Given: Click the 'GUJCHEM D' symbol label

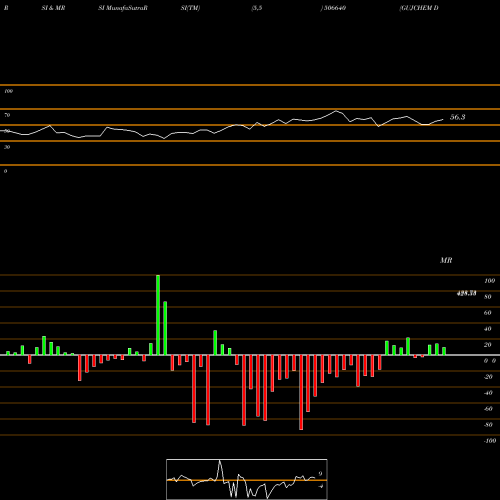Looking at the screenshot, I should click(x=419, y=8).
